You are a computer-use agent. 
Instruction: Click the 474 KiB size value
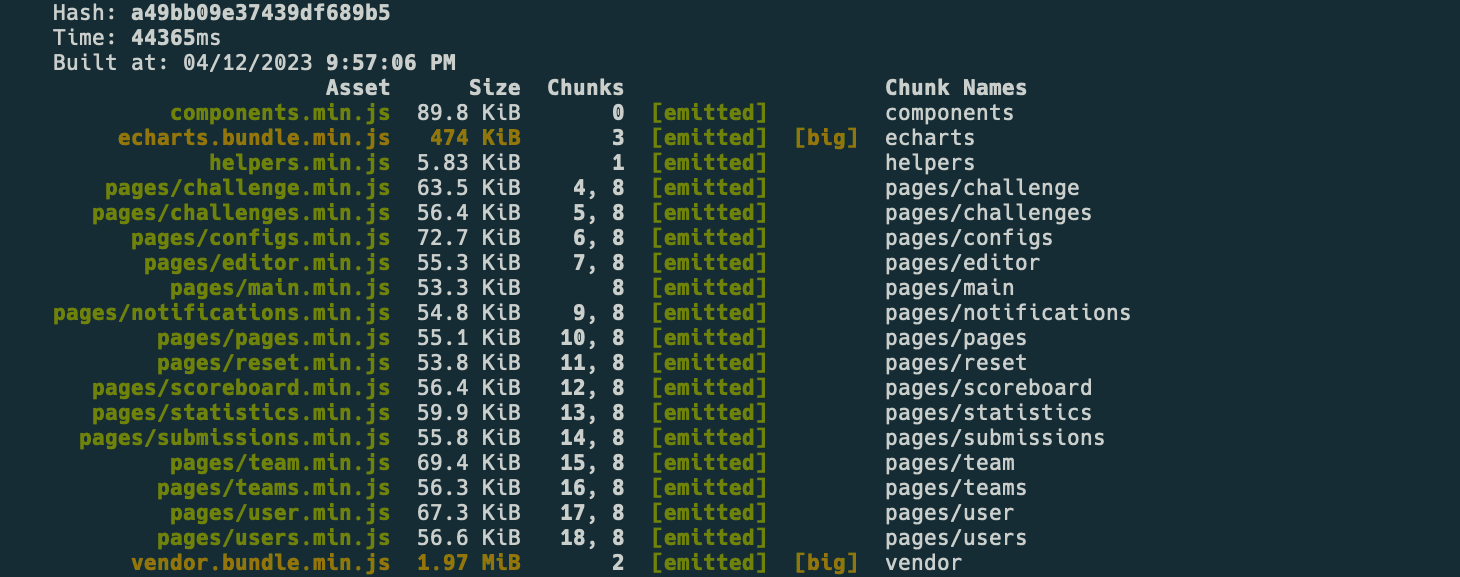tap(475, 138)
